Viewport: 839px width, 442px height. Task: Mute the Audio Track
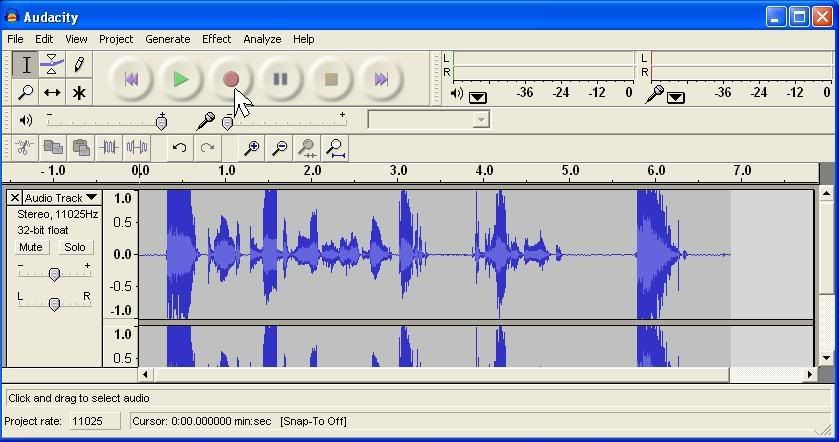pyautogui.click(x=30, y=247)
